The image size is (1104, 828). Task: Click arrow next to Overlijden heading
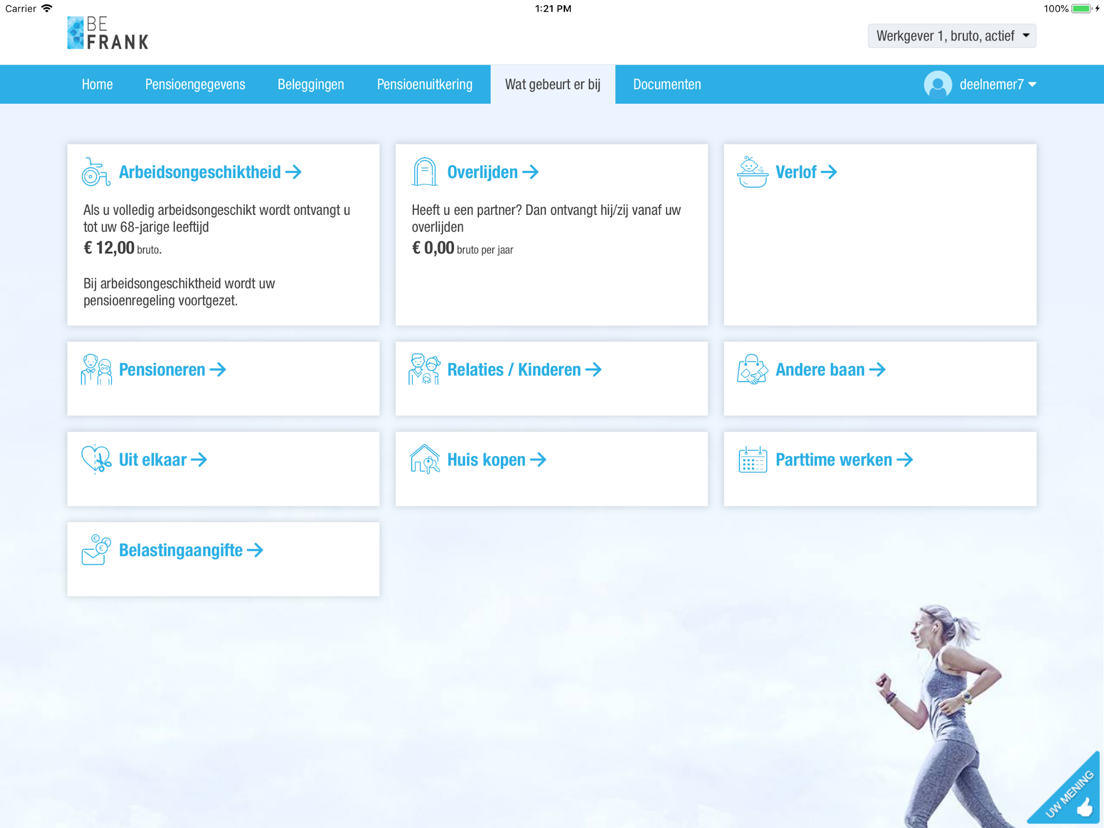coord(530,172)
